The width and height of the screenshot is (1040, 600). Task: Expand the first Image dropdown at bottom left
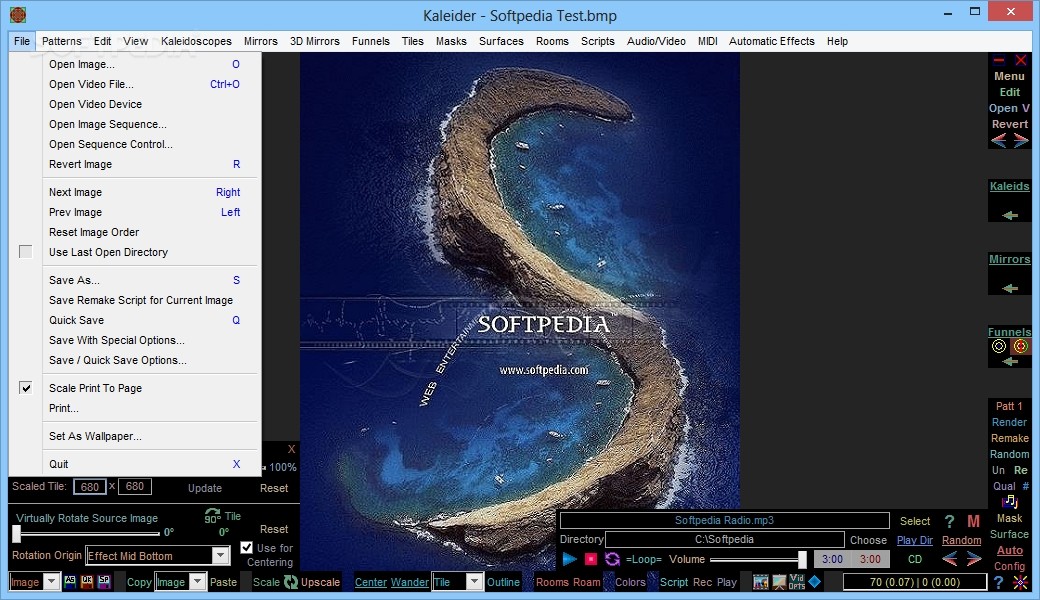tap(51, 582)
